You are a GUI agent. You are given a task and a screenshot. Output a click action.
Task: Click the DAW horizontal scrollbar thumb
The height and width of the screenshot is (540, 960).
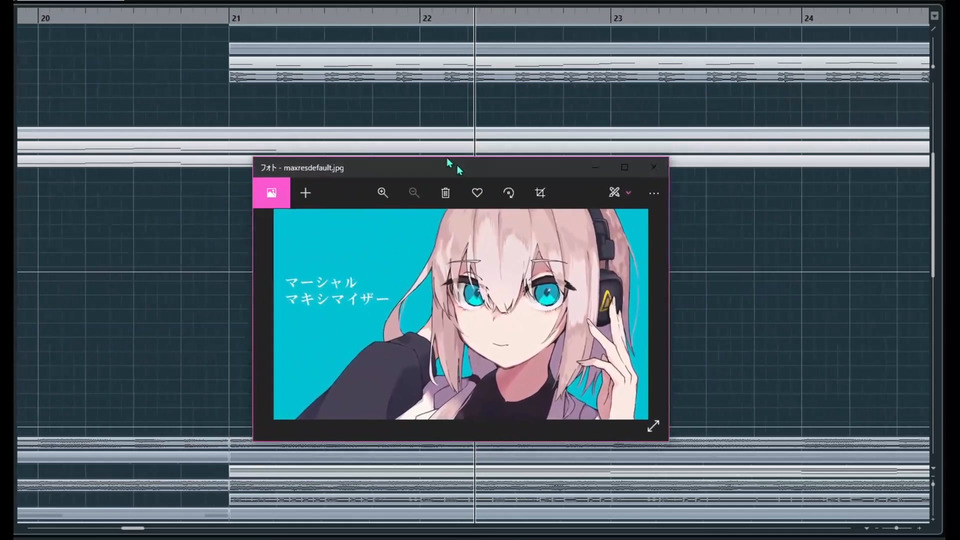point(133,528)
